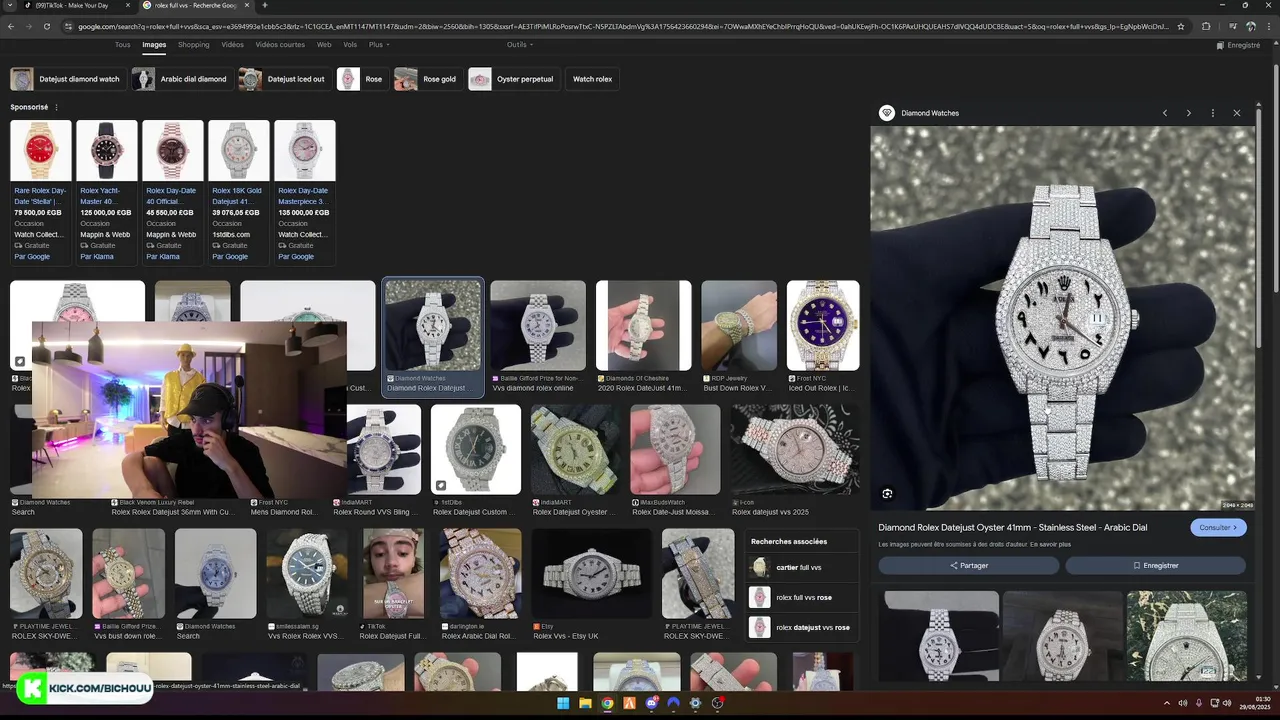This screenshot has width=1280, height=720.
Task: Click the Chrome icon in the taskbar
Action: pos(607,703)
